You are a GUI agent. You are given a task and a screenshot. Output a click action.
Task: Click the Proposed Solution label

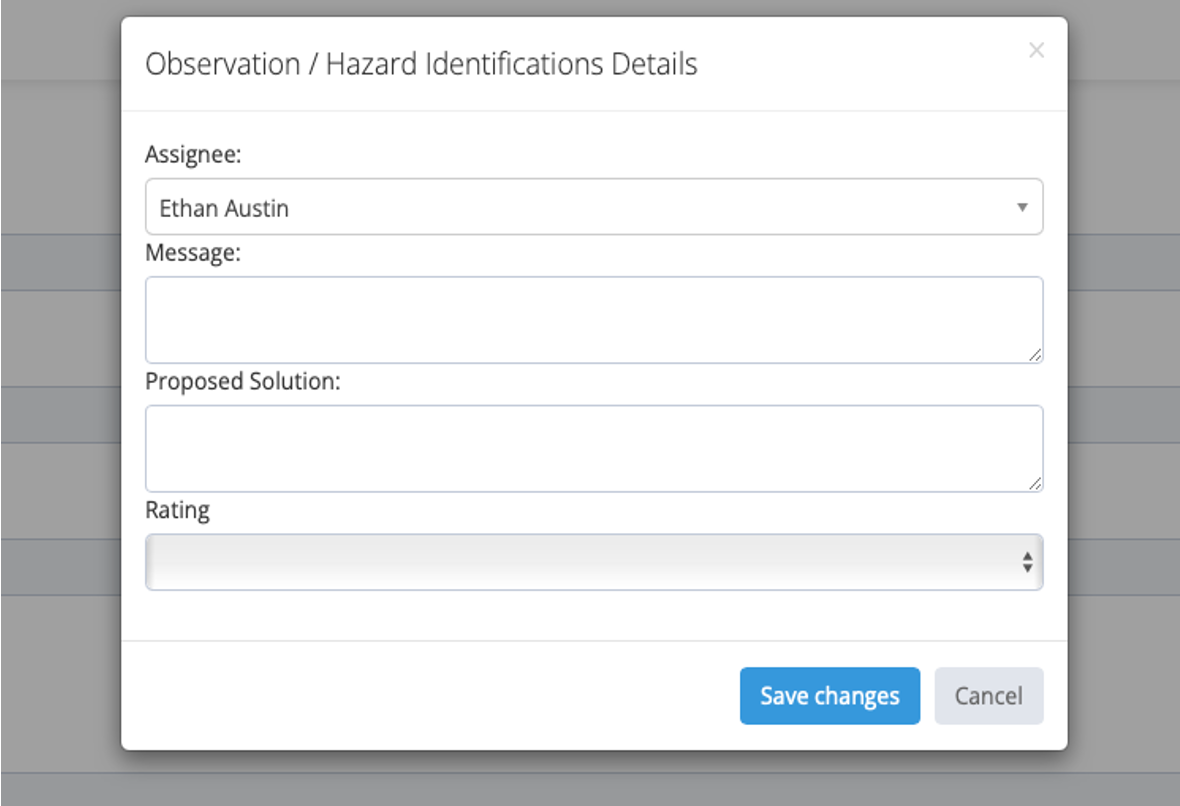tap(243, 382)
